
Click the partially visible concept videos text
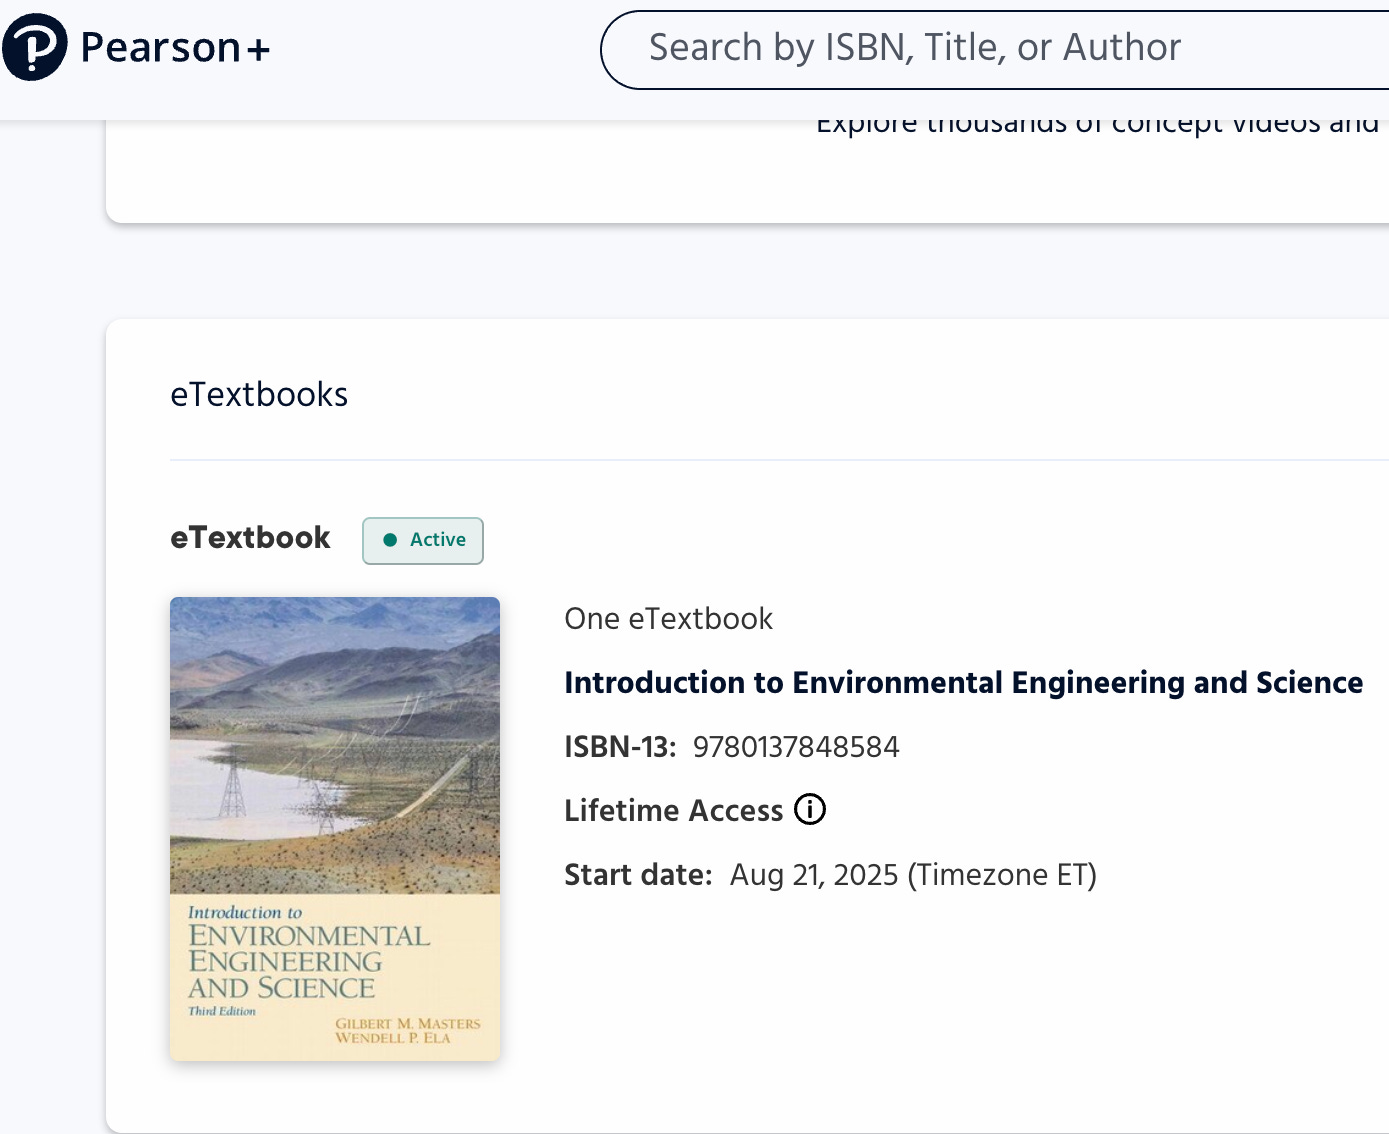click(x=1097, y=125)
